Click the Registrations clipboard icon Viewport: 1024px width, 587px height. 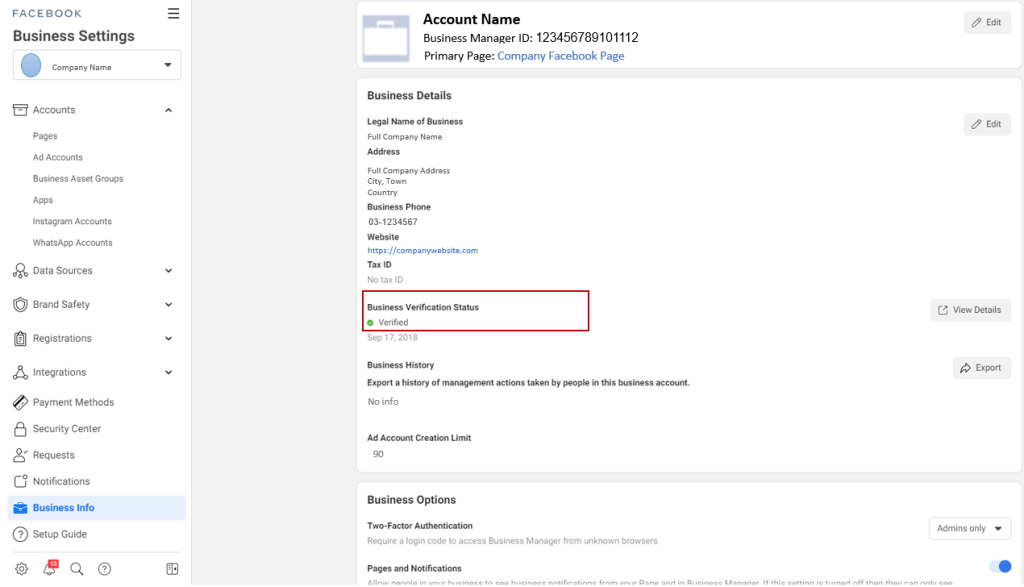[20, 338]
